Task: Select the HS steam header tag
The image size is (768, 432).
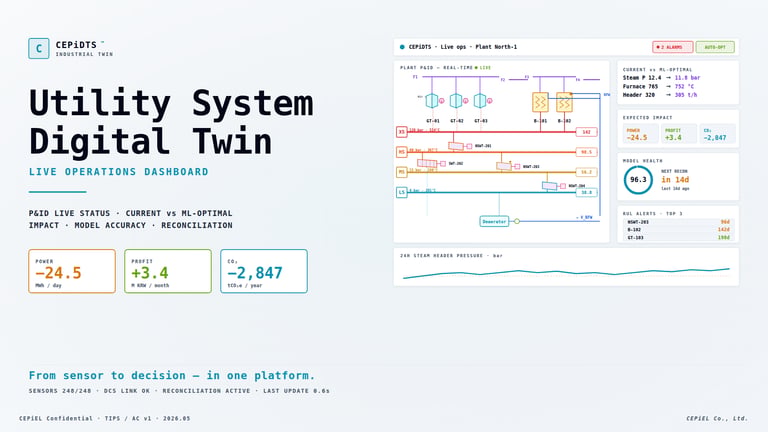Action: (402, 152)
